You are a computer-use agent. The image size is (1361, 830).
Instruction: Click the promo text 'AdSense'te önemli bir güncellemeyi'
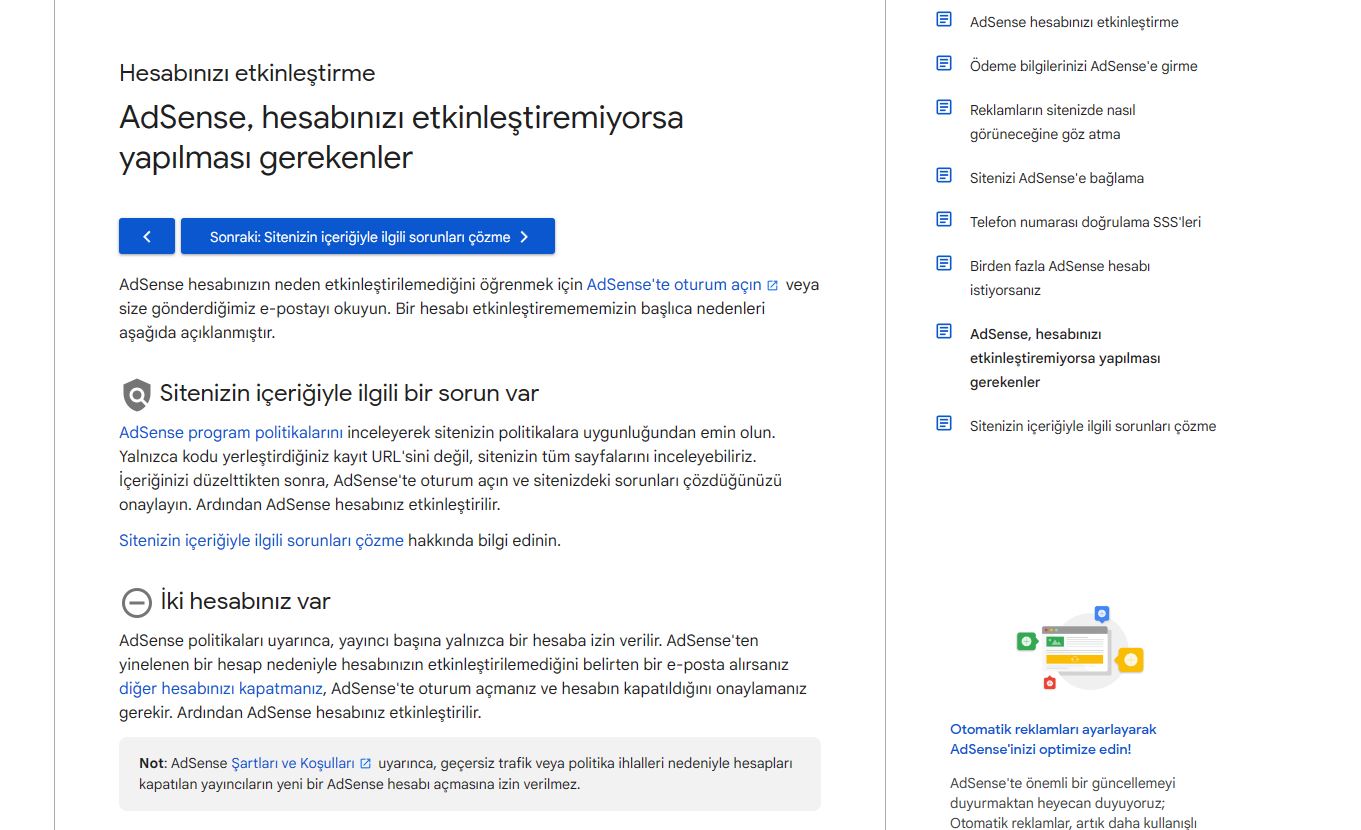(x=1062, y=783)
